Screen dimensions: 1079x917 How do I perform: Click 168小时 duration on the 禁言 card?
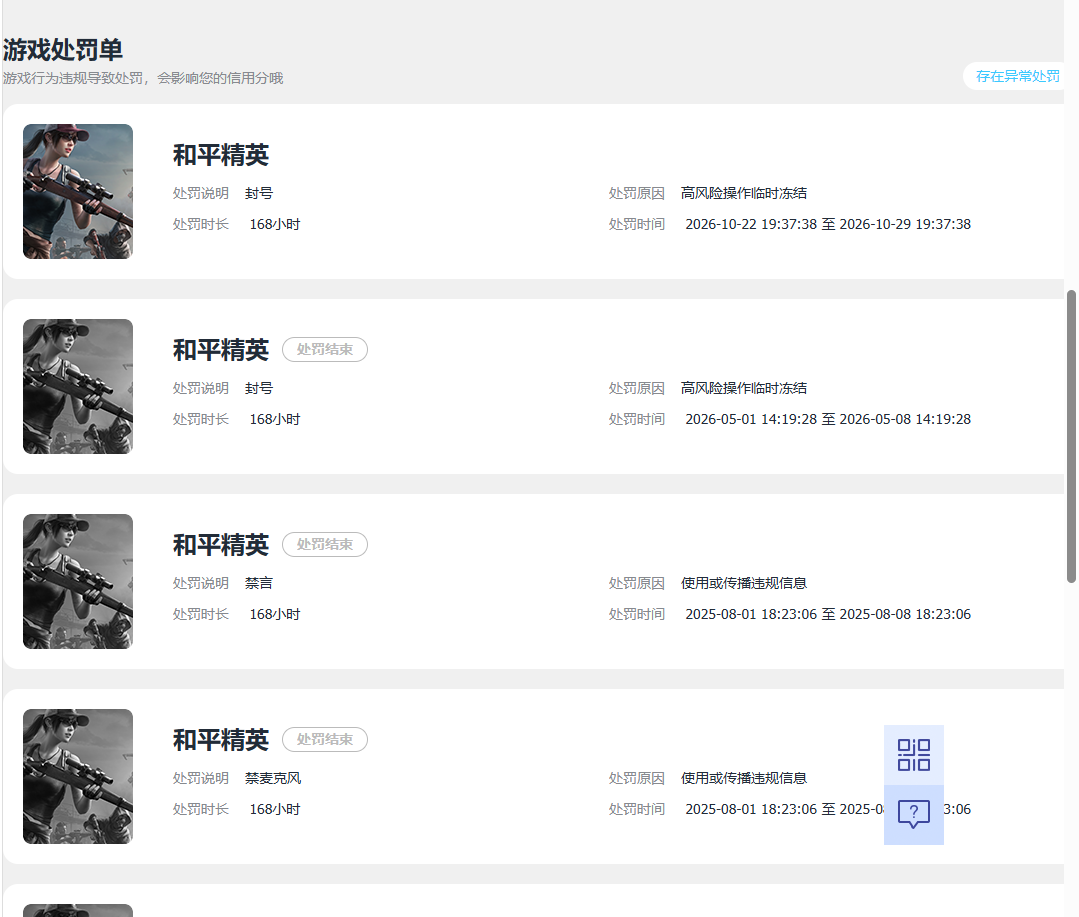tap(275, 614)
